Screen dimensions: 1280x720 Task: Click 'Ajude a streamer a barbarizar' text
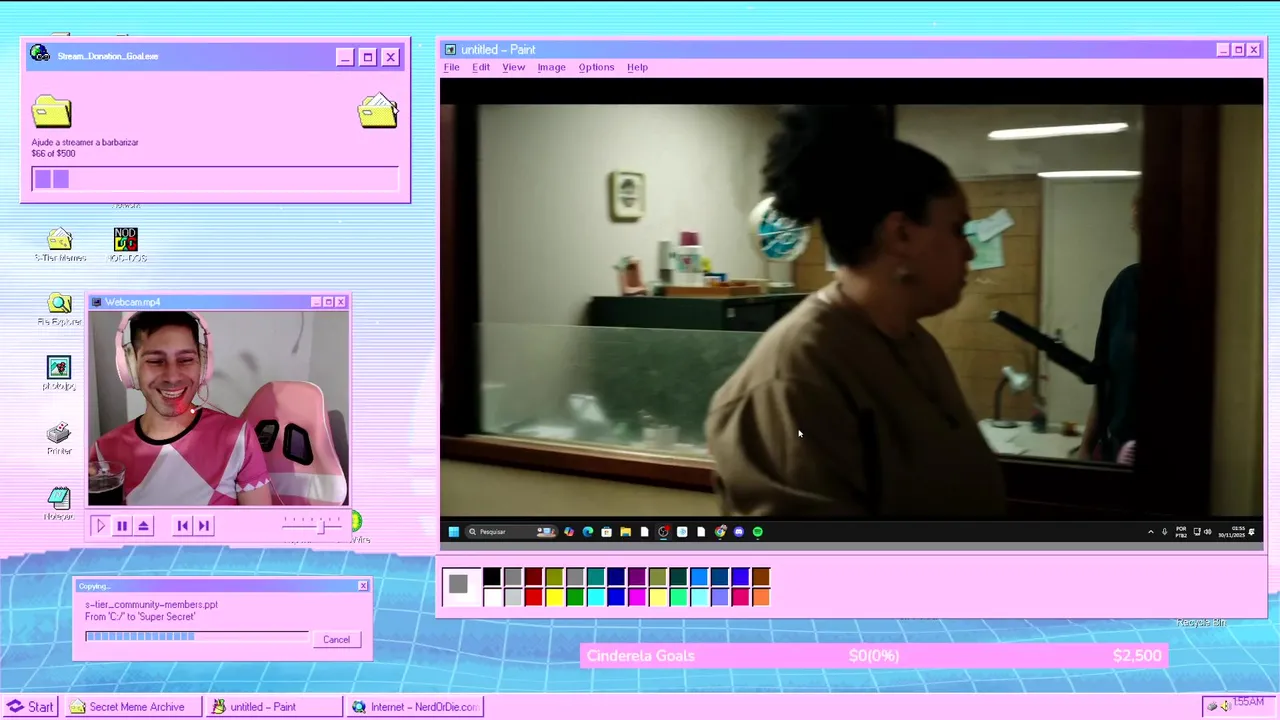coord(85,142)
